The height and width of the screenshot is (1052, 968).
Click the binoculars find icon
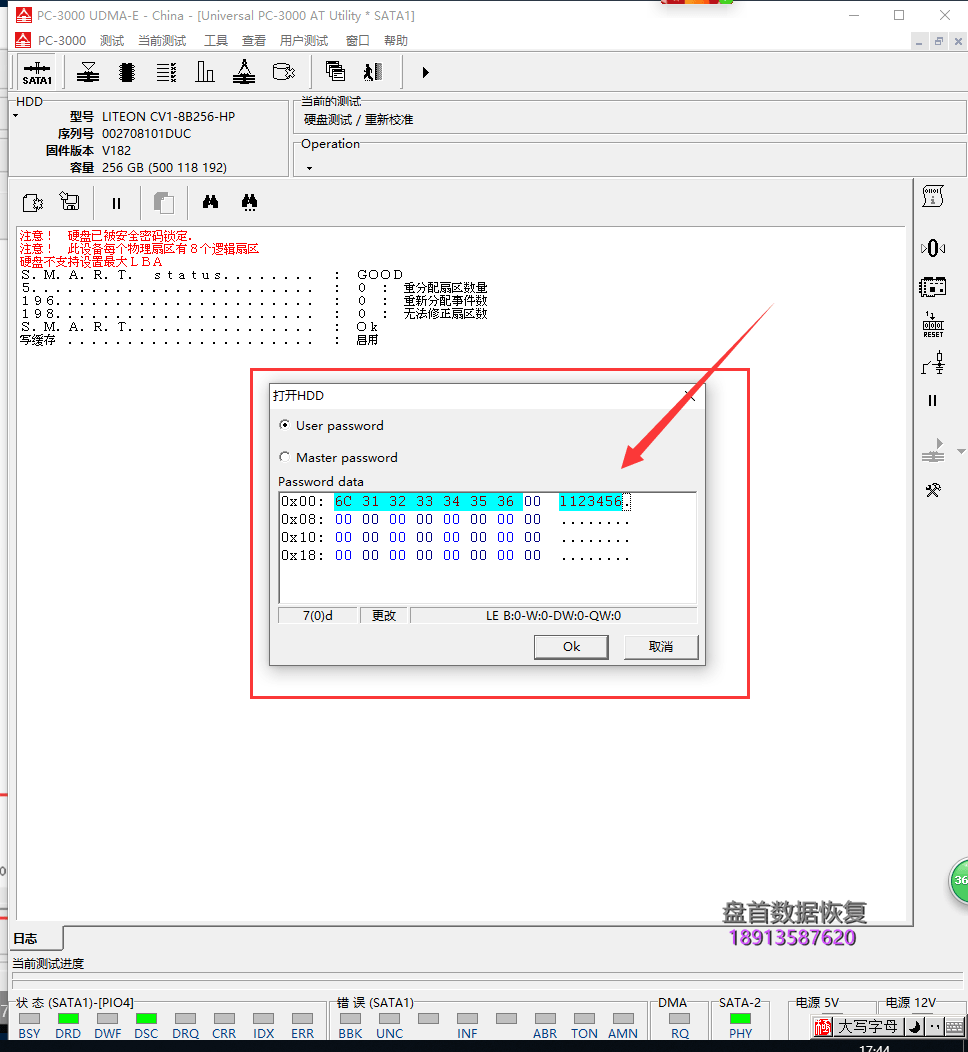(x=211, y=201)
